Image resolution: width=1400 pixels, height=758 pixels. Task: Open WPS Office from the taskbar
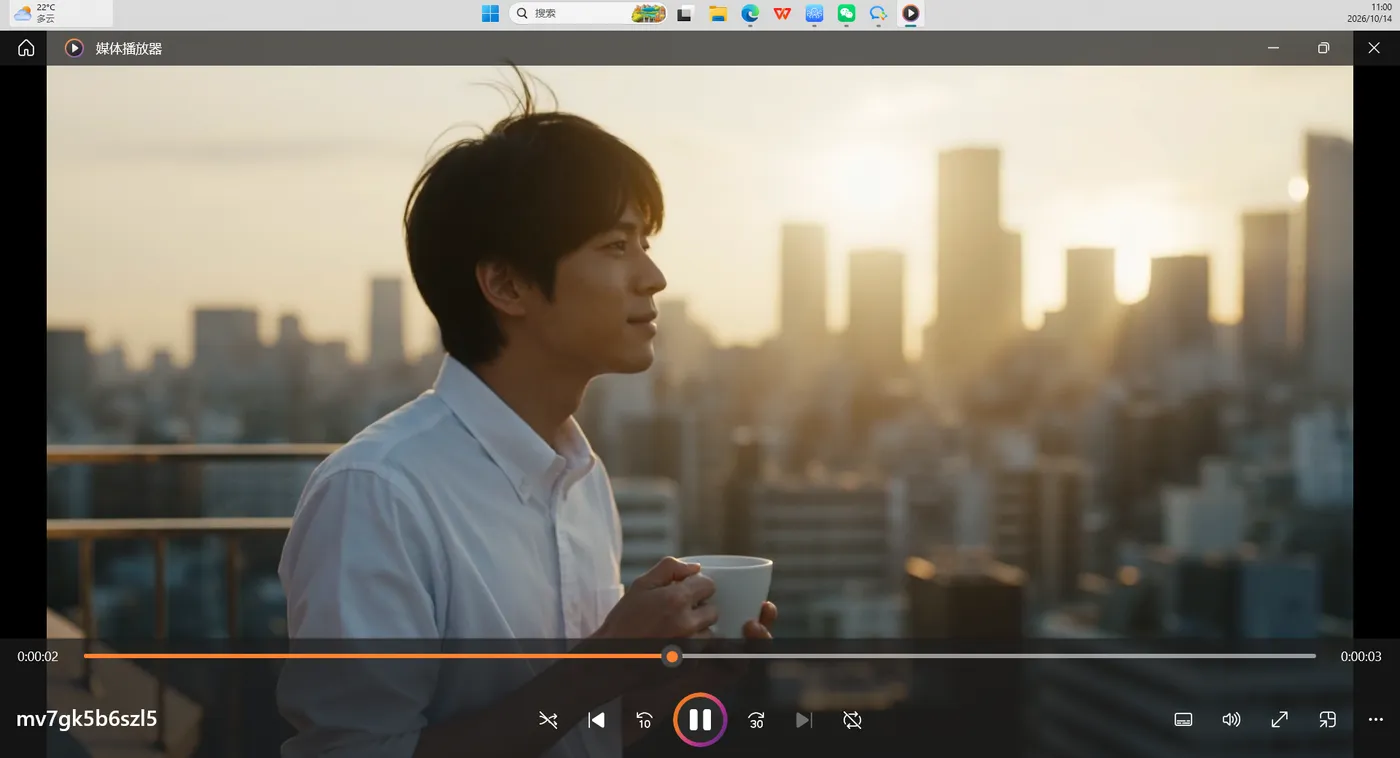point(782,14)
